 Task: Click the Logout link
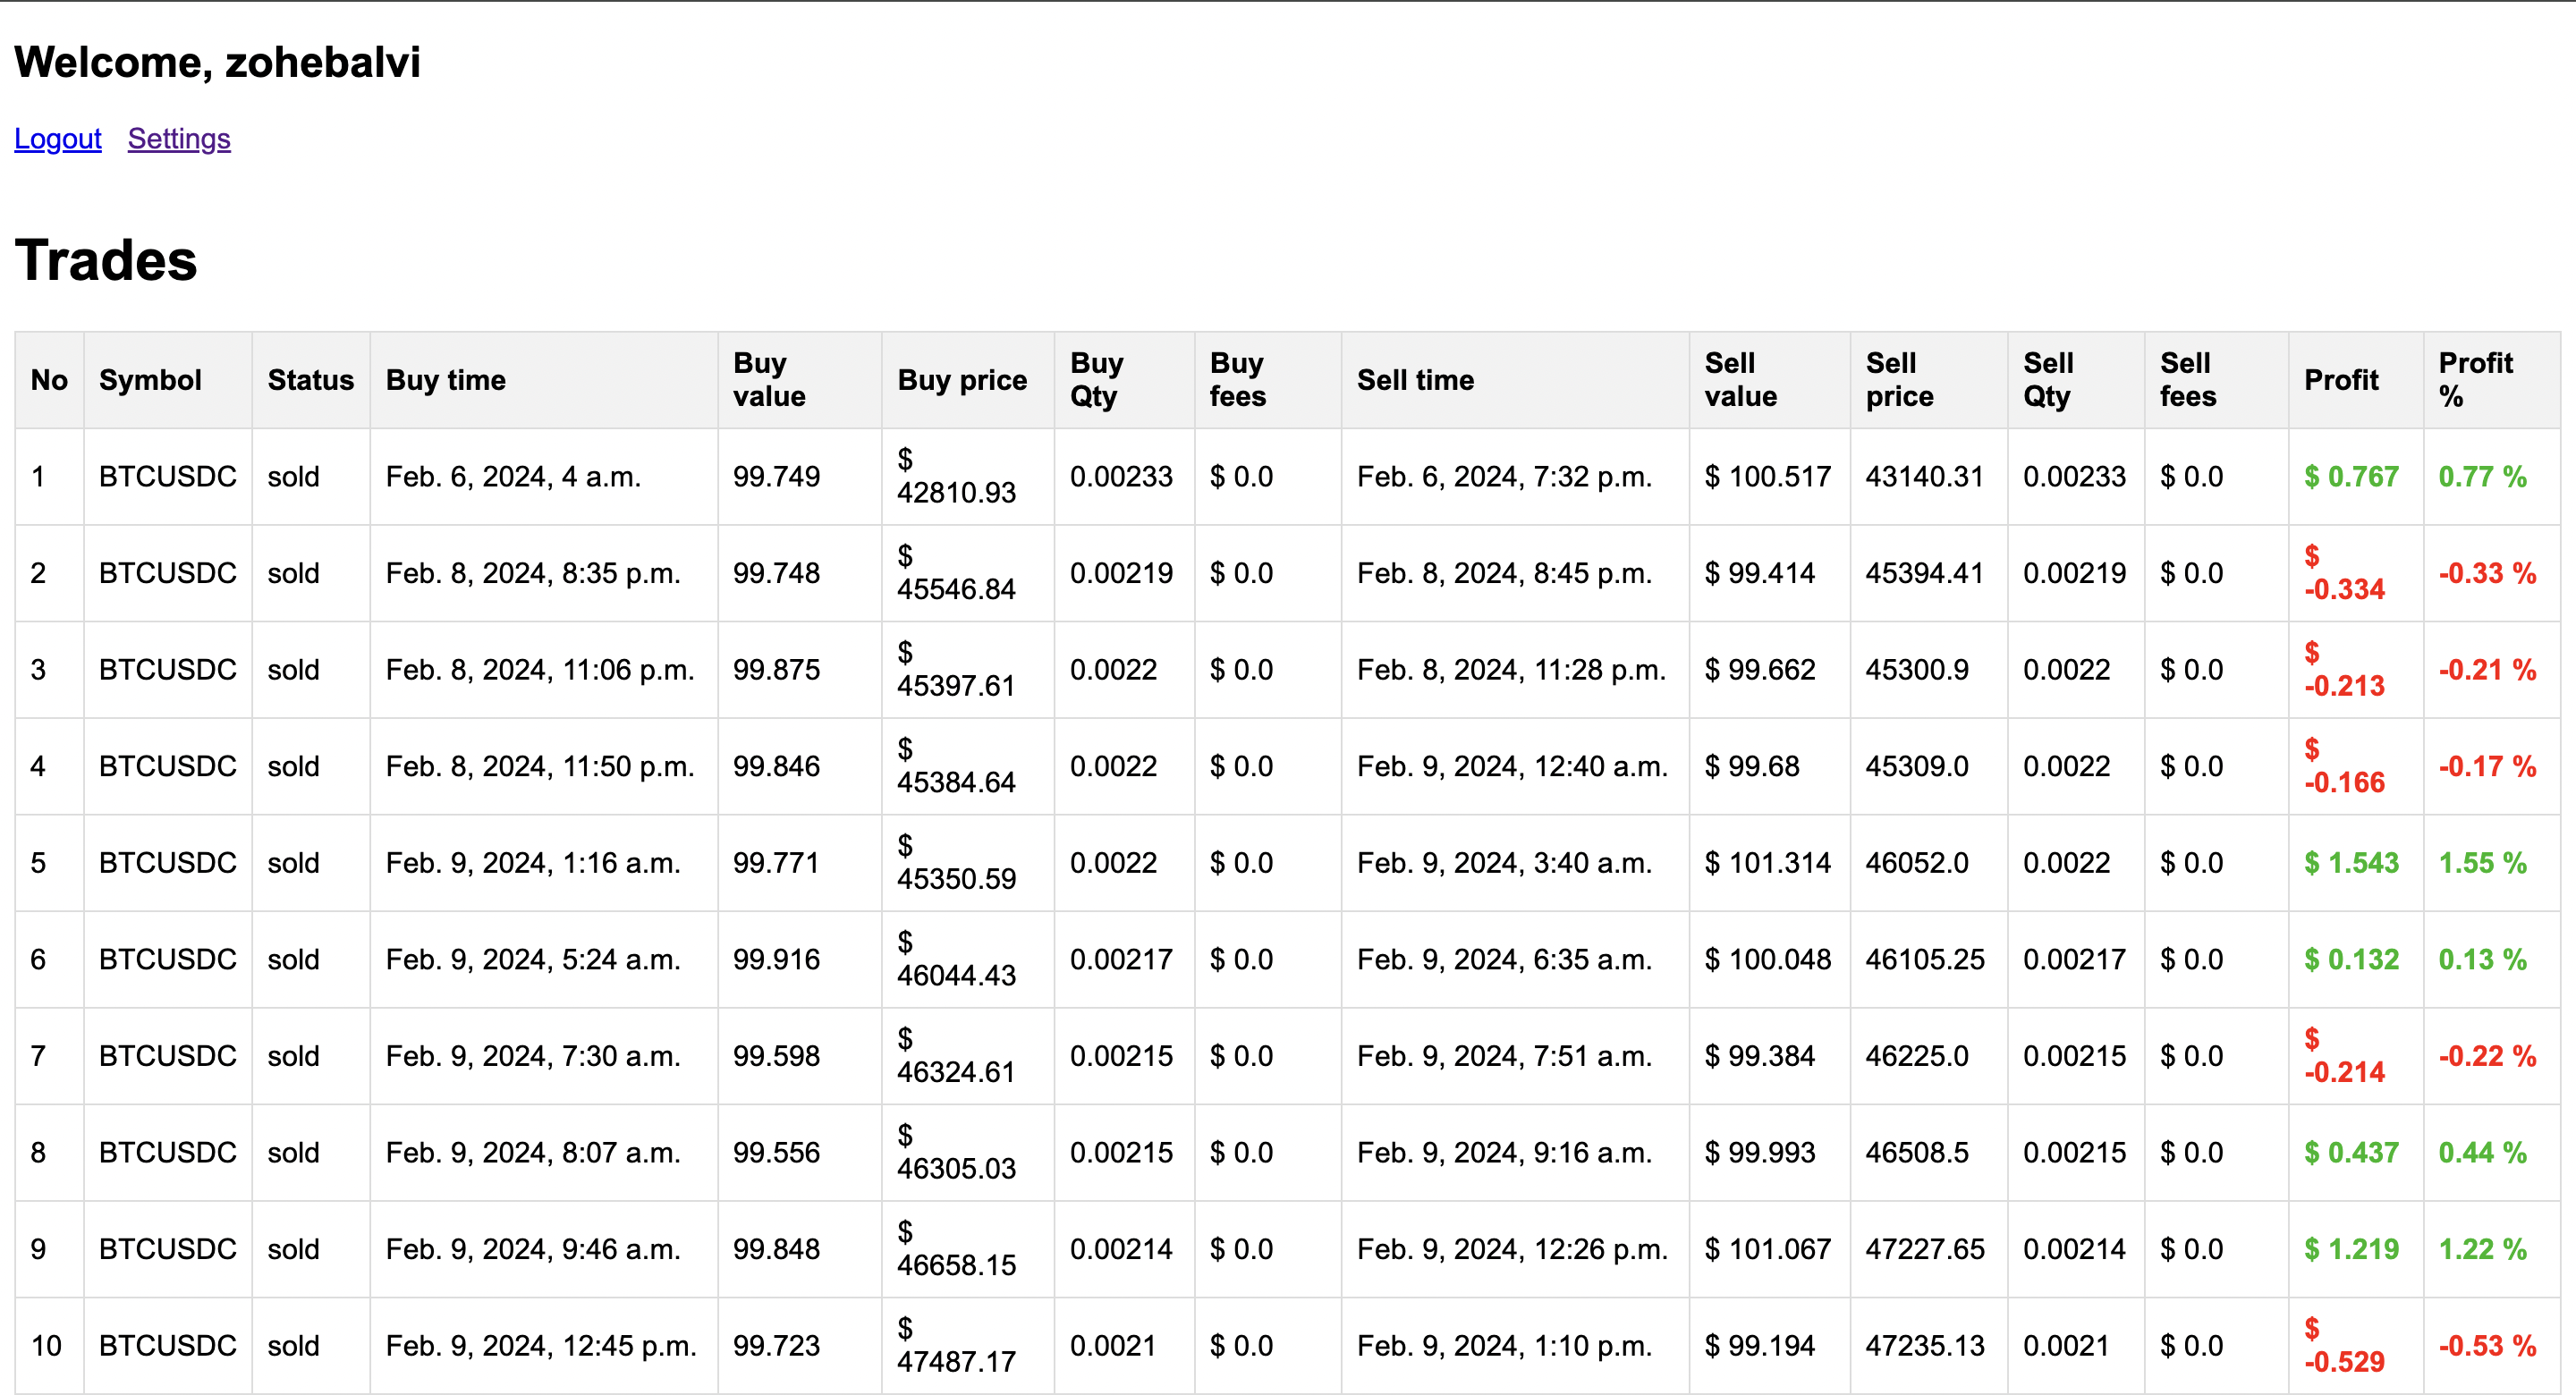(x=57, y=139)
